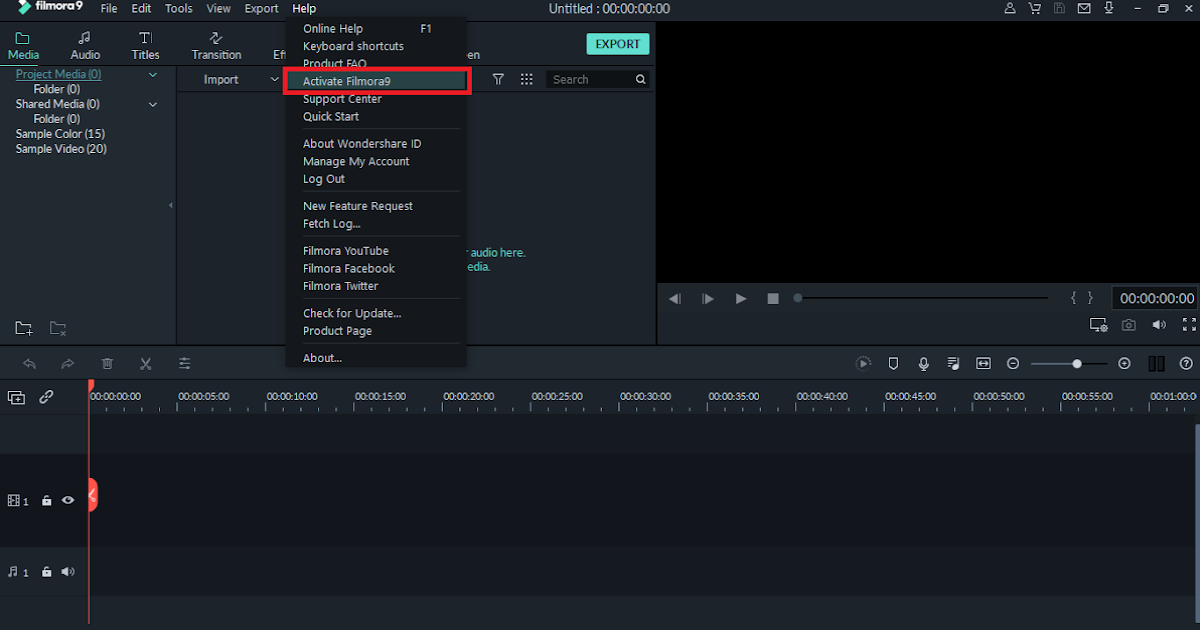Screen dimensions: 1200x630
Task: Click the search magnifier icon
Action: 641,79
